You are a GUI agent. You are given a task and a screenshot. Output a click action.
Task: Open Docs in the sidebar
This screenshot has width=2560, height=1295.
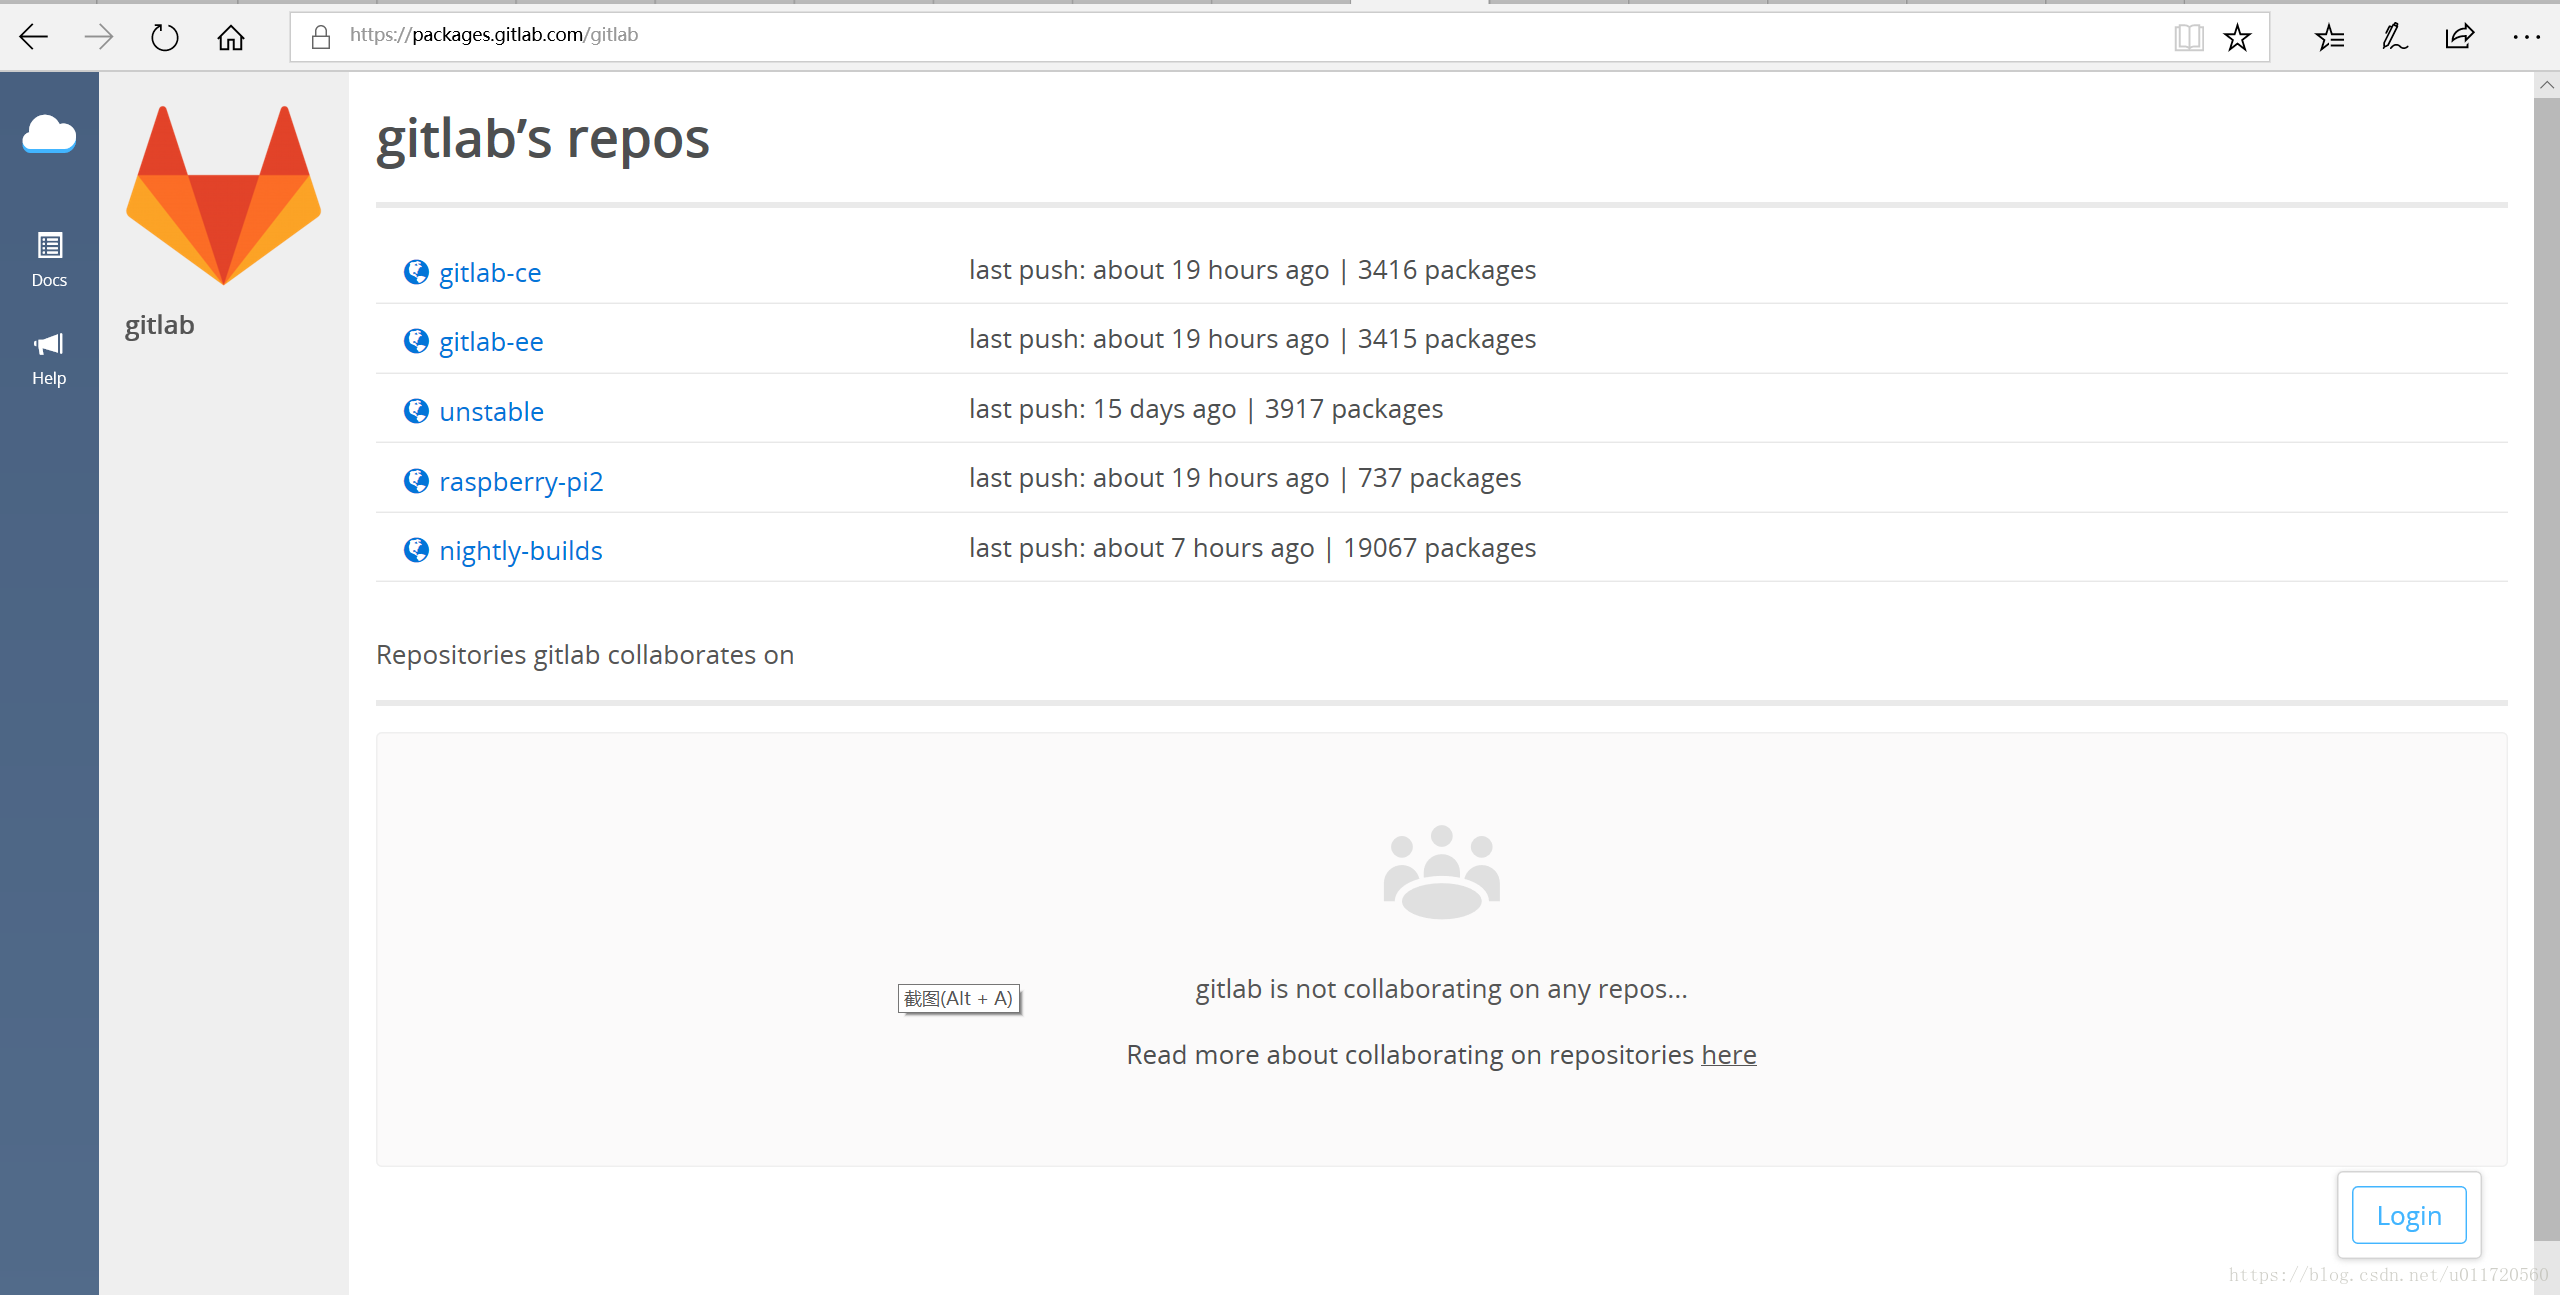click(49, 259)
